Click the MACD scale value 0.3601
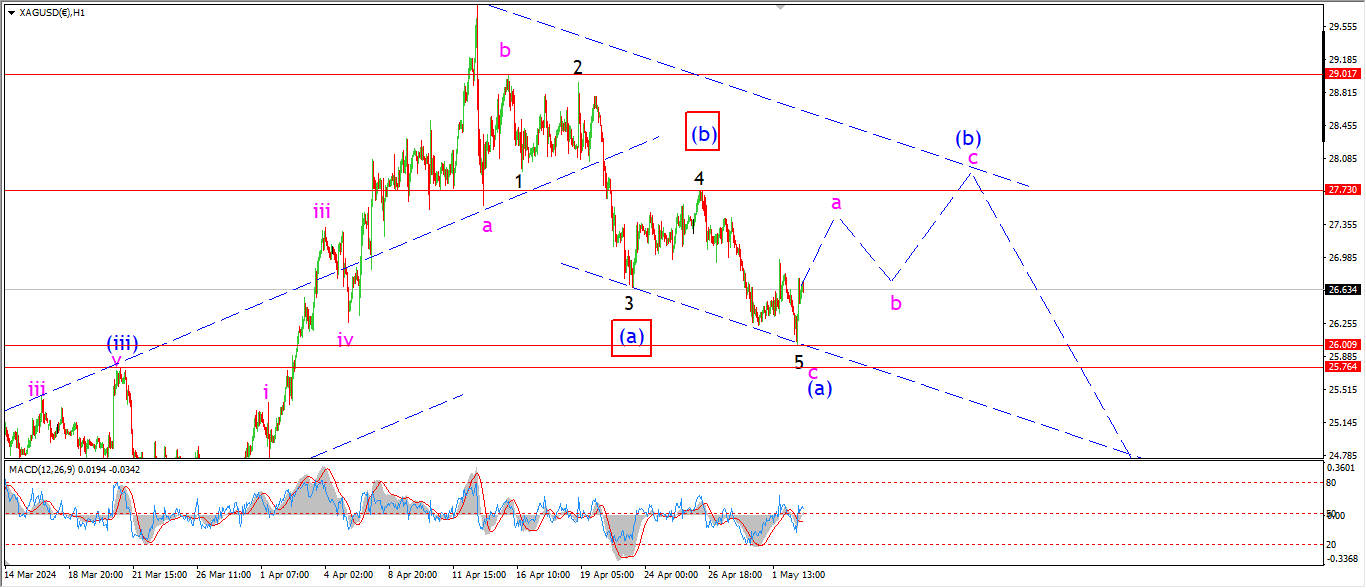This screenshot has width=1366, height=588. coord(1341,467)
